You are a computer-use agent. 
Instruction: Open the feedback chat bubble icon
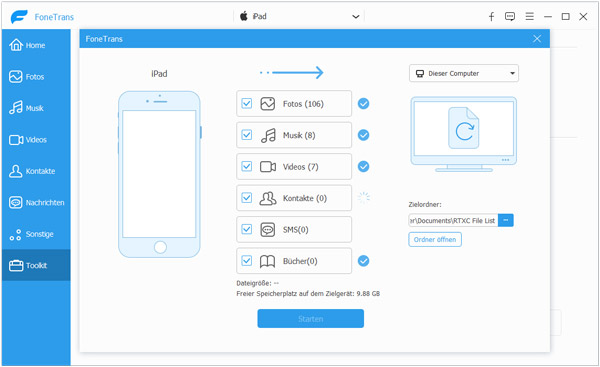click(x=510, y=16)
